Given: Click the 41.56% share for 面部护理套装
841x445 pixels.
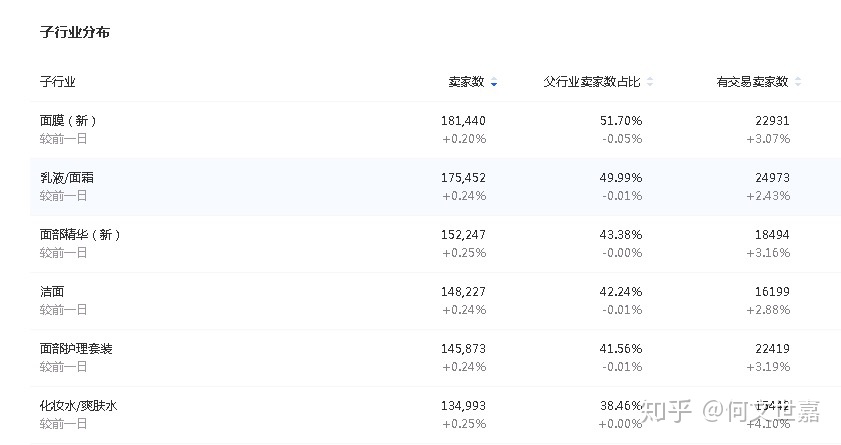Looking at the screenshot, I should [621, 349].
